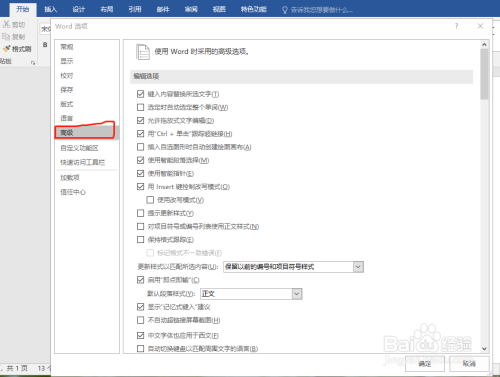Click the 复制 (copy) icon
The width and height of the screenshot is (500, 377).
point(6,36)
